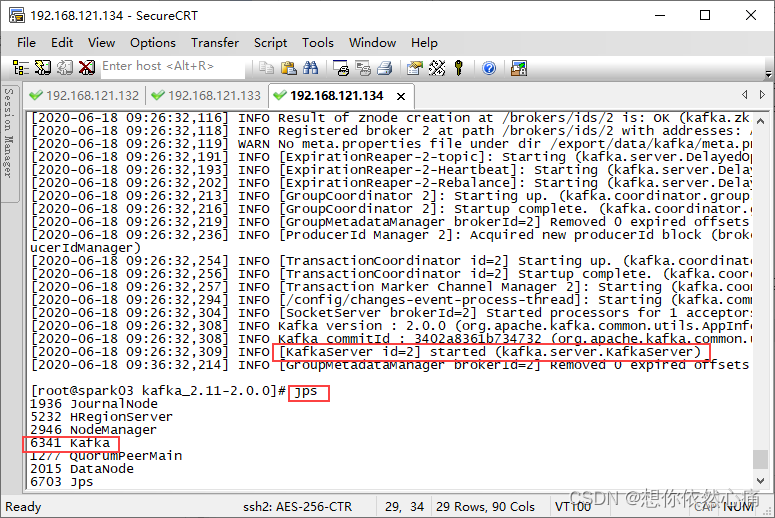Click 'Registered broker 2 at path' log line

tap(390, 131)
